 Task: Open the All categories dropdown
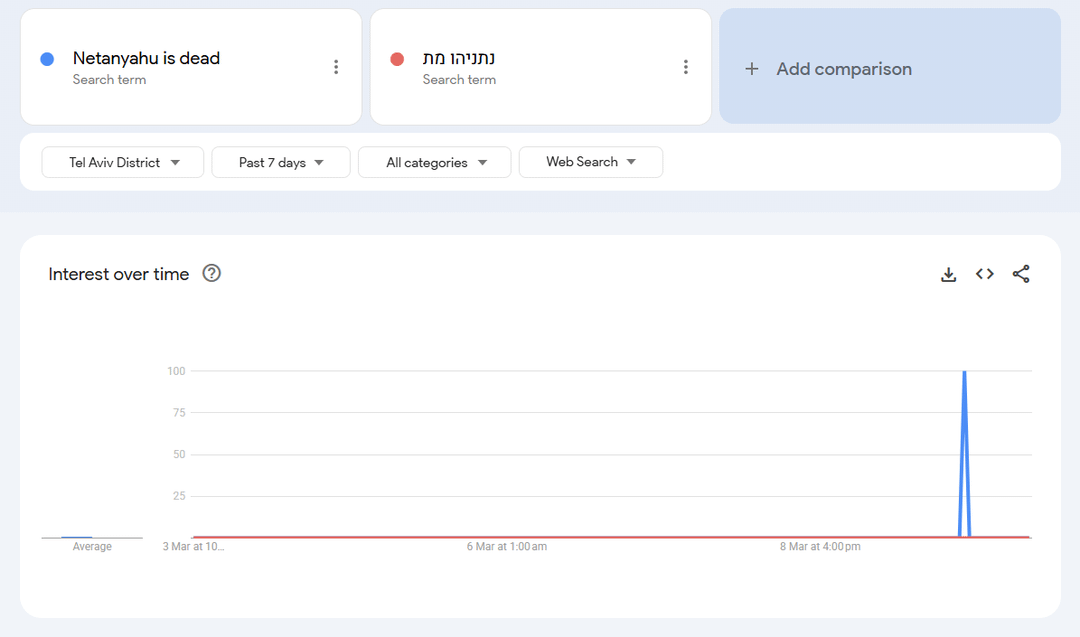(x=435, y=162)
